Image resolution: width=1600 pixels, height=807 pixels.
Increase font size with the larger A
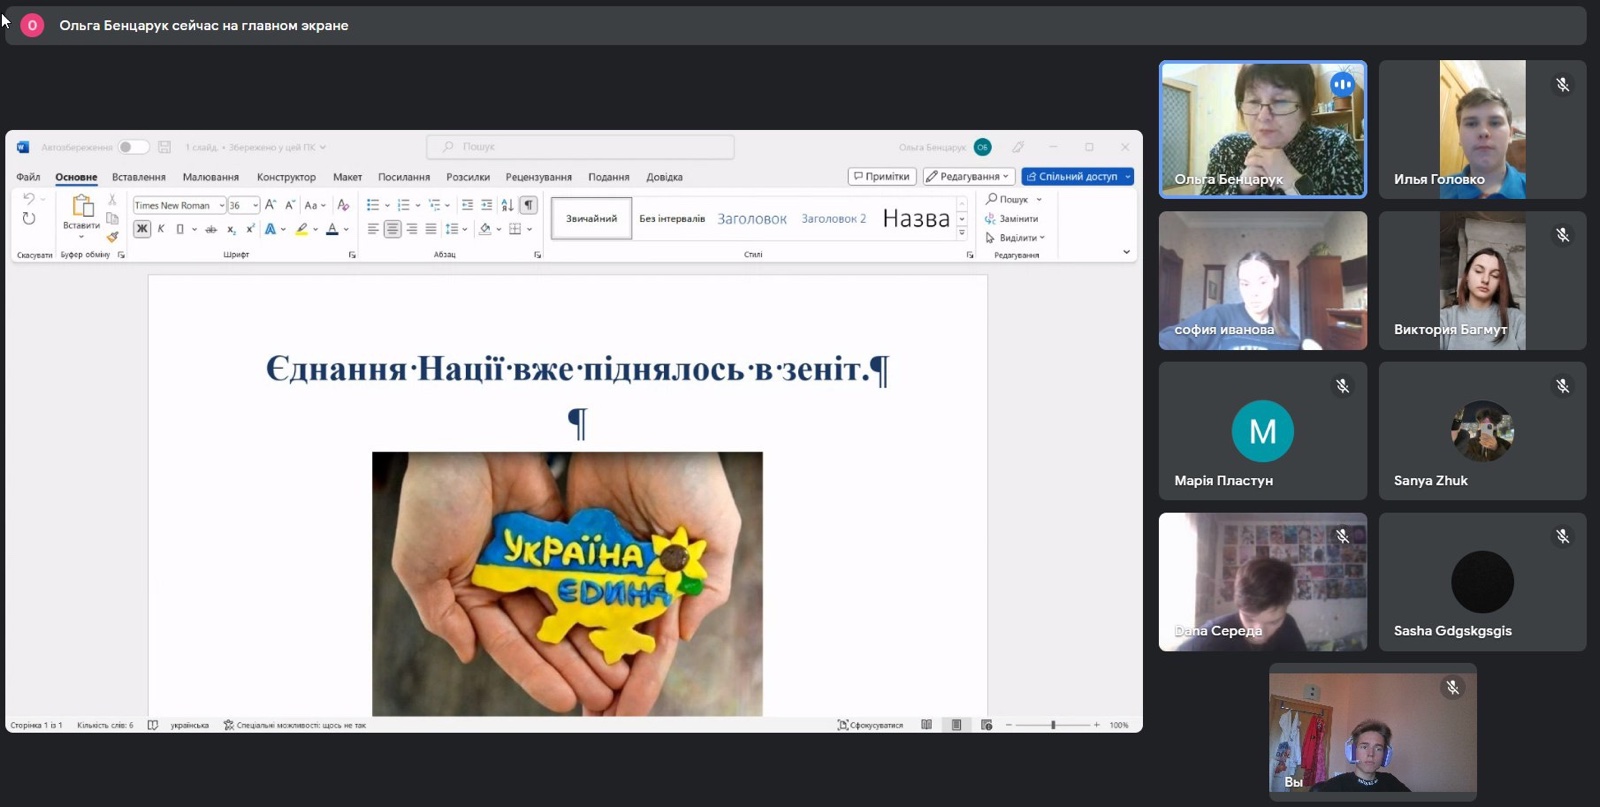coord(270,205)
